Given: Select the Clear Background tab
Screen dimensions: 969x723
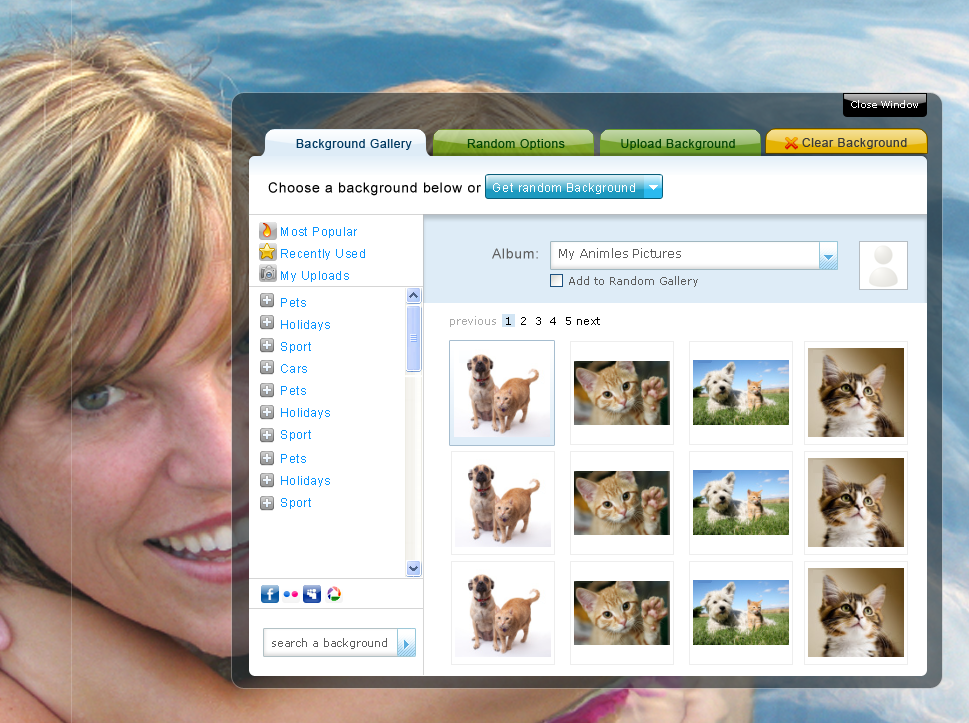Looking at the screenshot, I should (847, 142).
